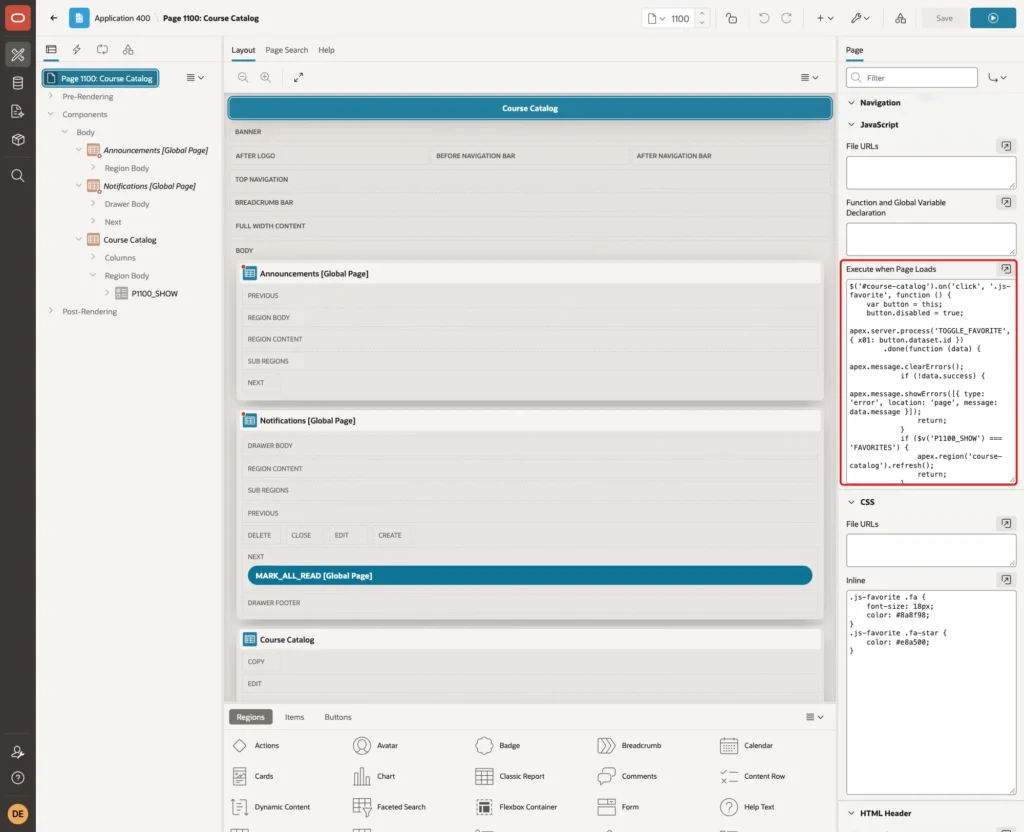Switch to Rendering tree tab icon
1024x832 pixels.
coord(51,50)
